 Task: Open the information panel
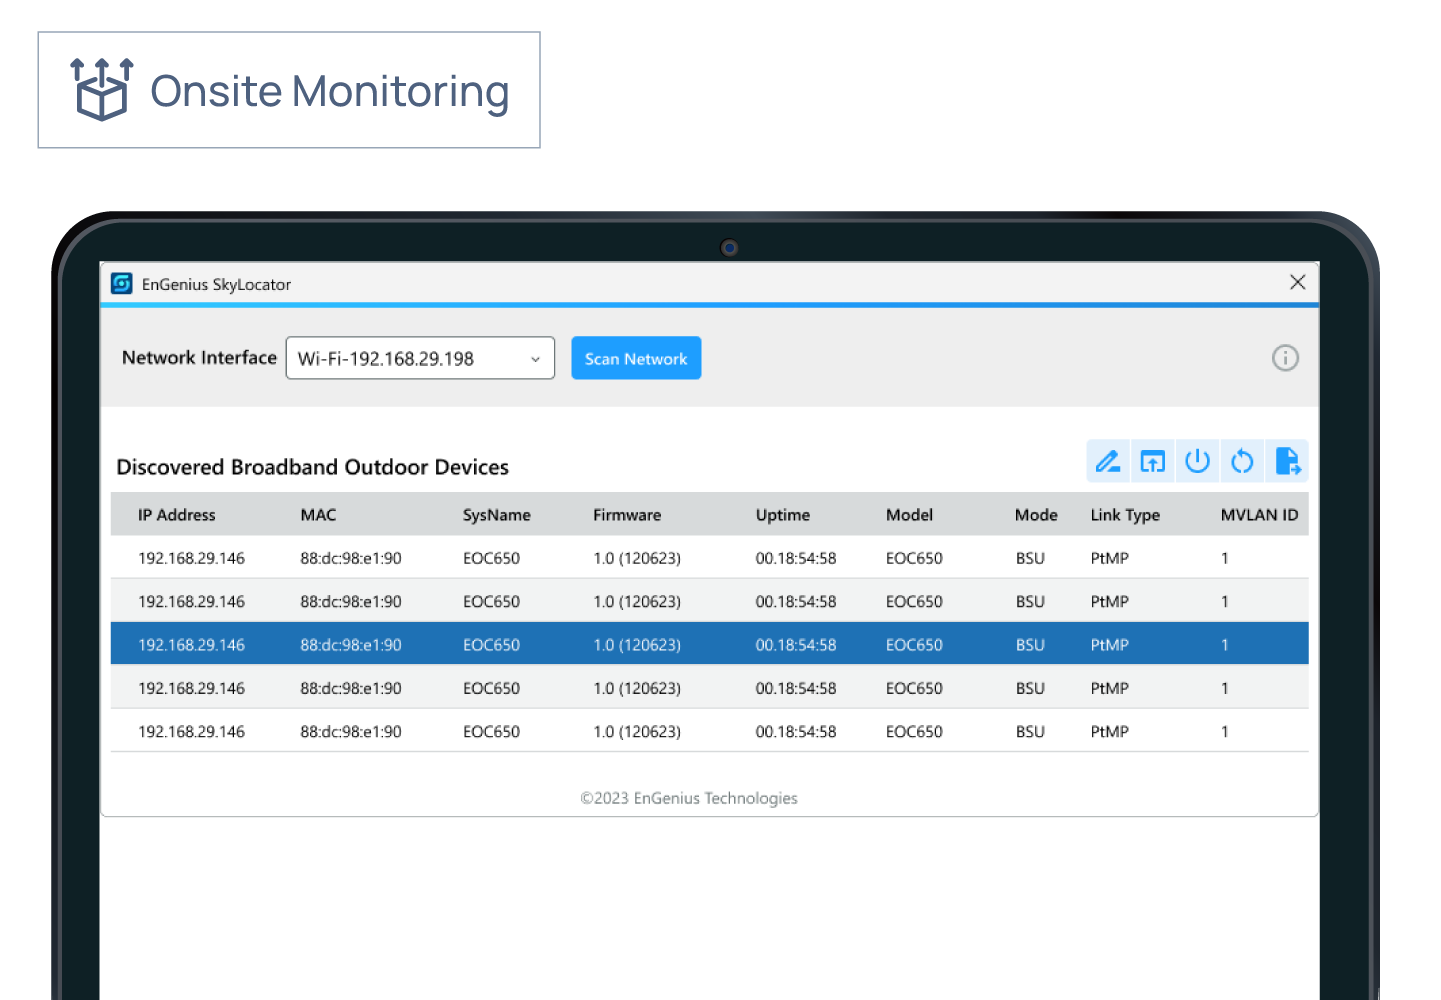click(x=1285, y=358)
